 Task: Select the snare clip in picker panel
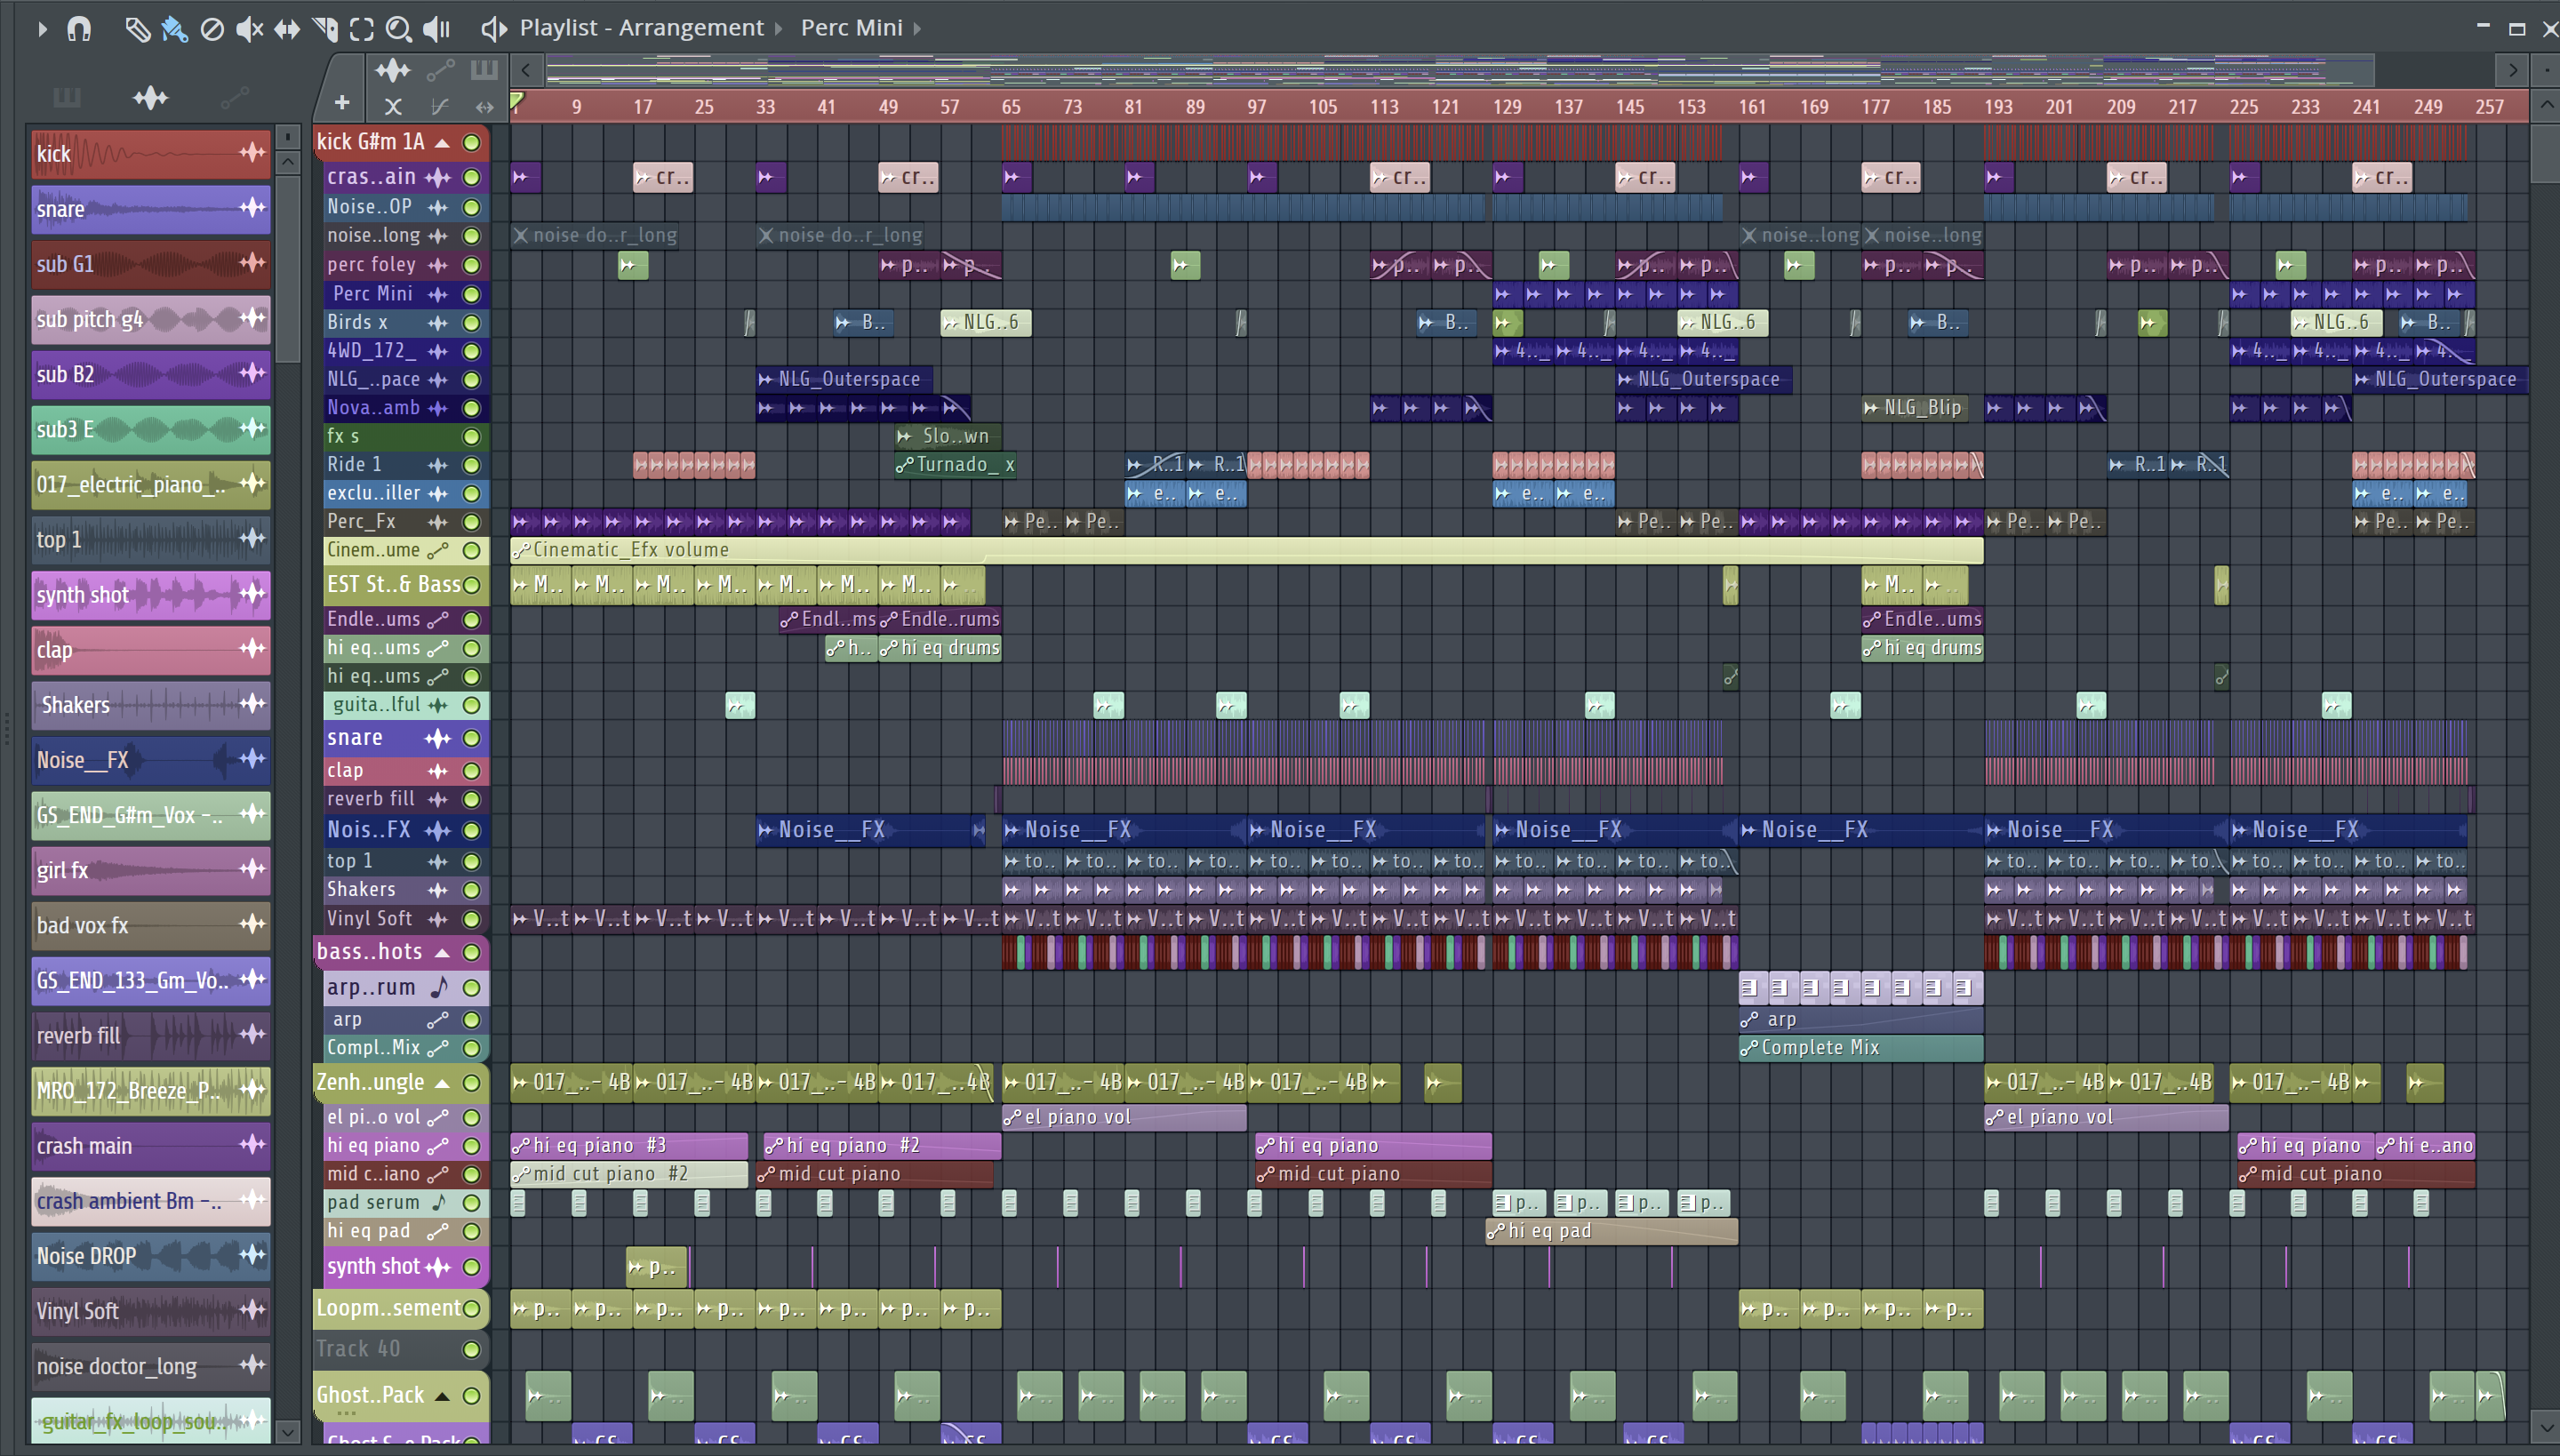(150, 209)
